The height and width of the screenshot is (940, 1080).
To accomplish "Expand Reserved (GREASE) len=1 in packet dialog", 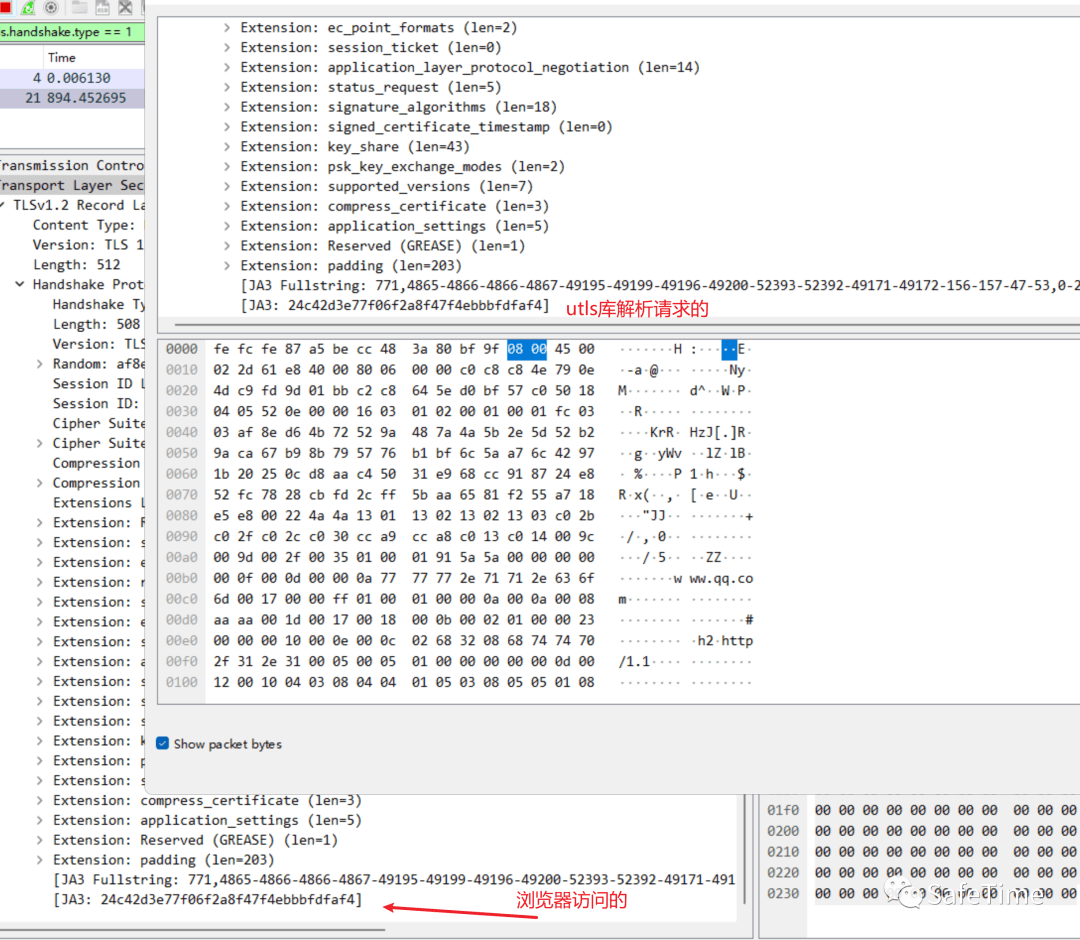I will (227, 246).
